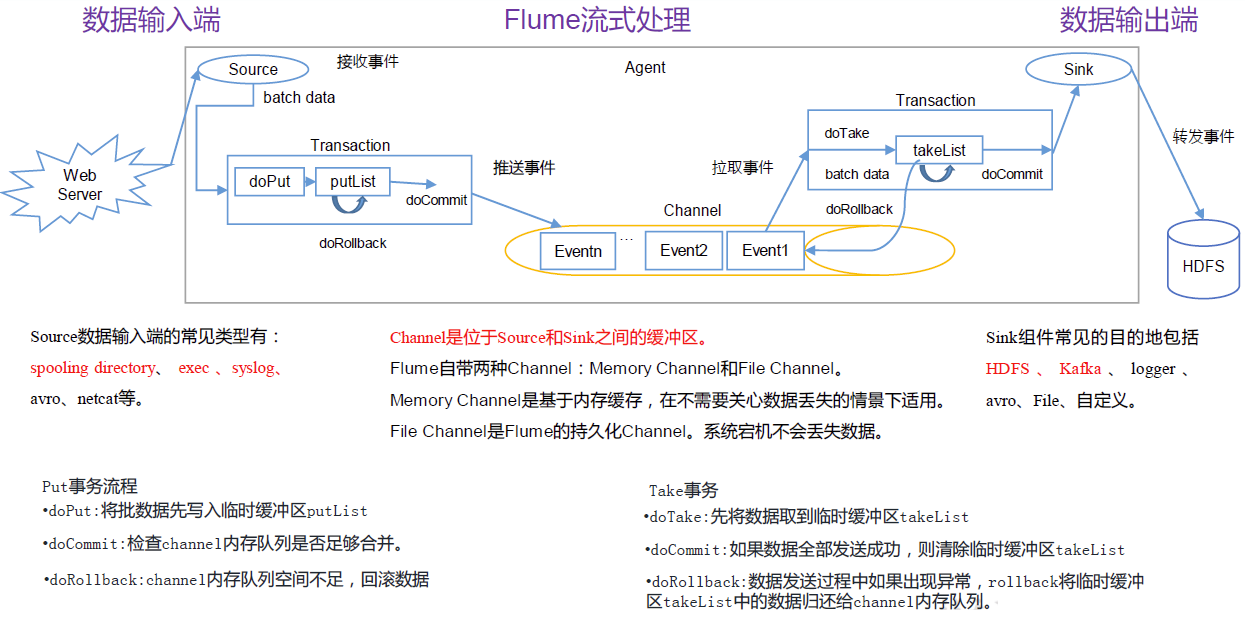The width and height of the screenshot is (1250, 620).
Task: Click the red "exec" text
Action: point(194,368)
